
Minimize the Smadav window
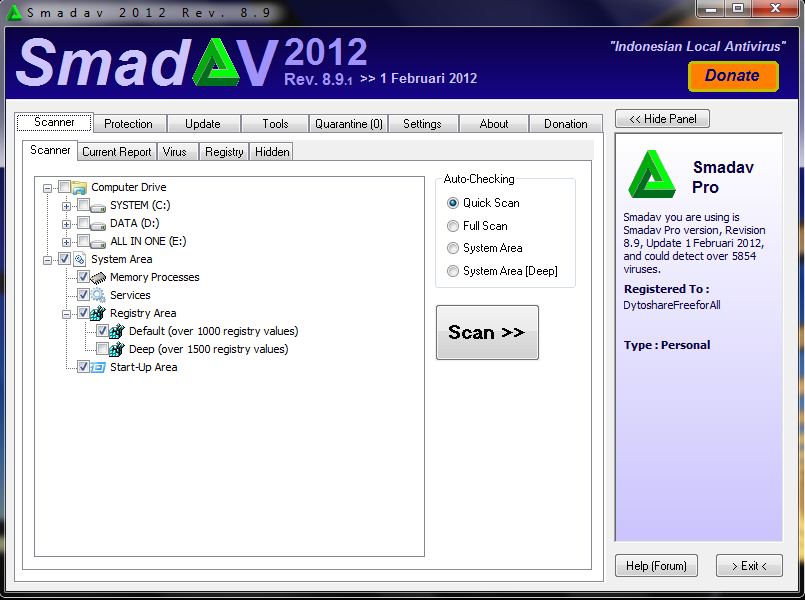(712, 9)
